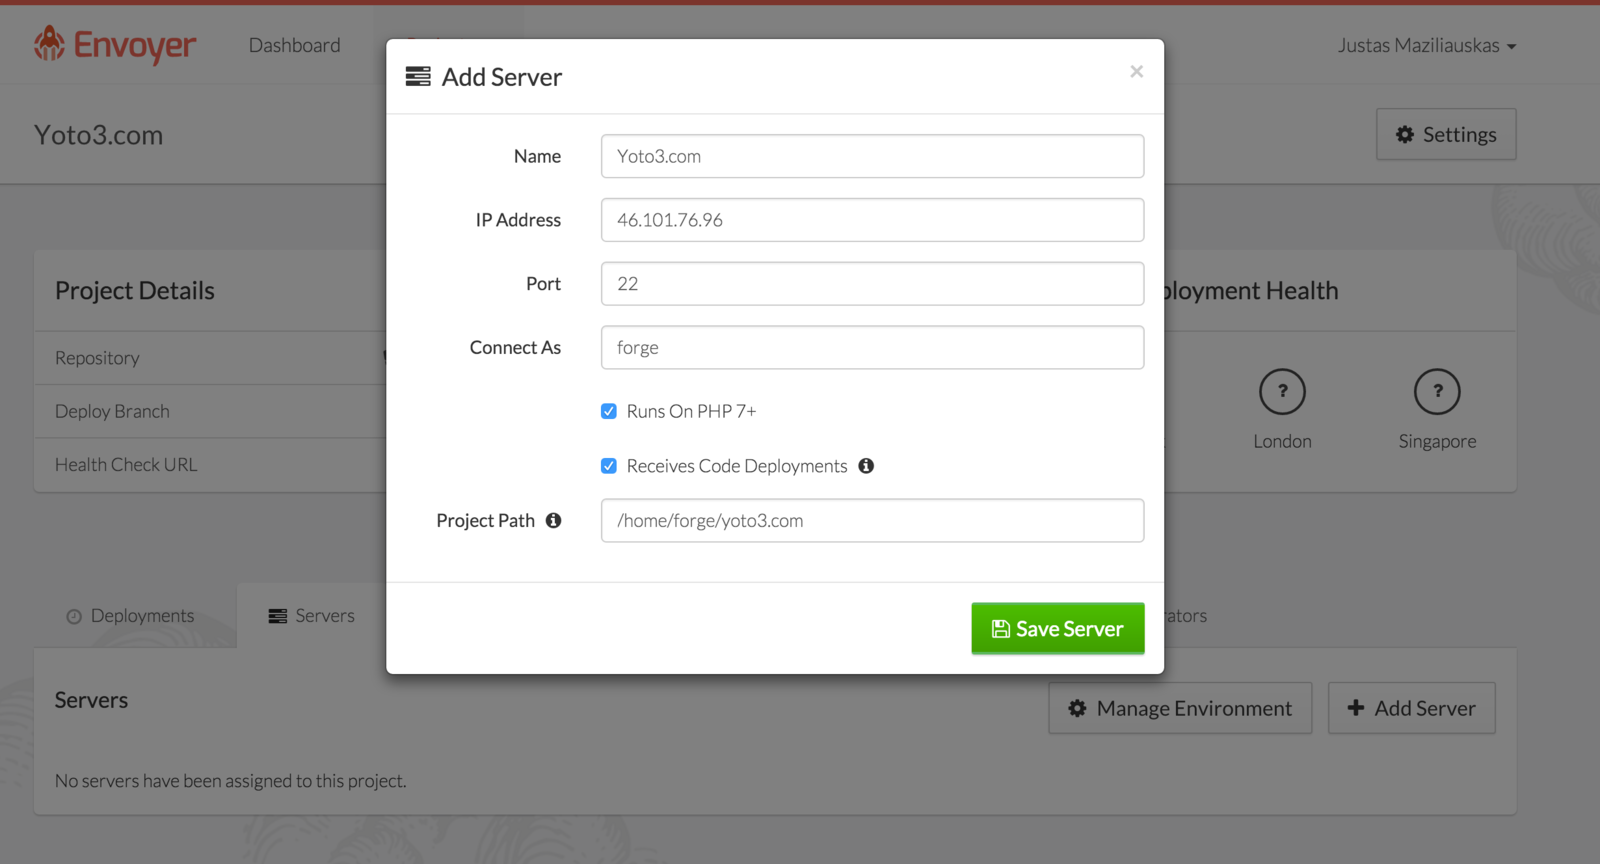Click the Port input field
Viewport: 1600px width, 864px height.
(x=872, y=284)
